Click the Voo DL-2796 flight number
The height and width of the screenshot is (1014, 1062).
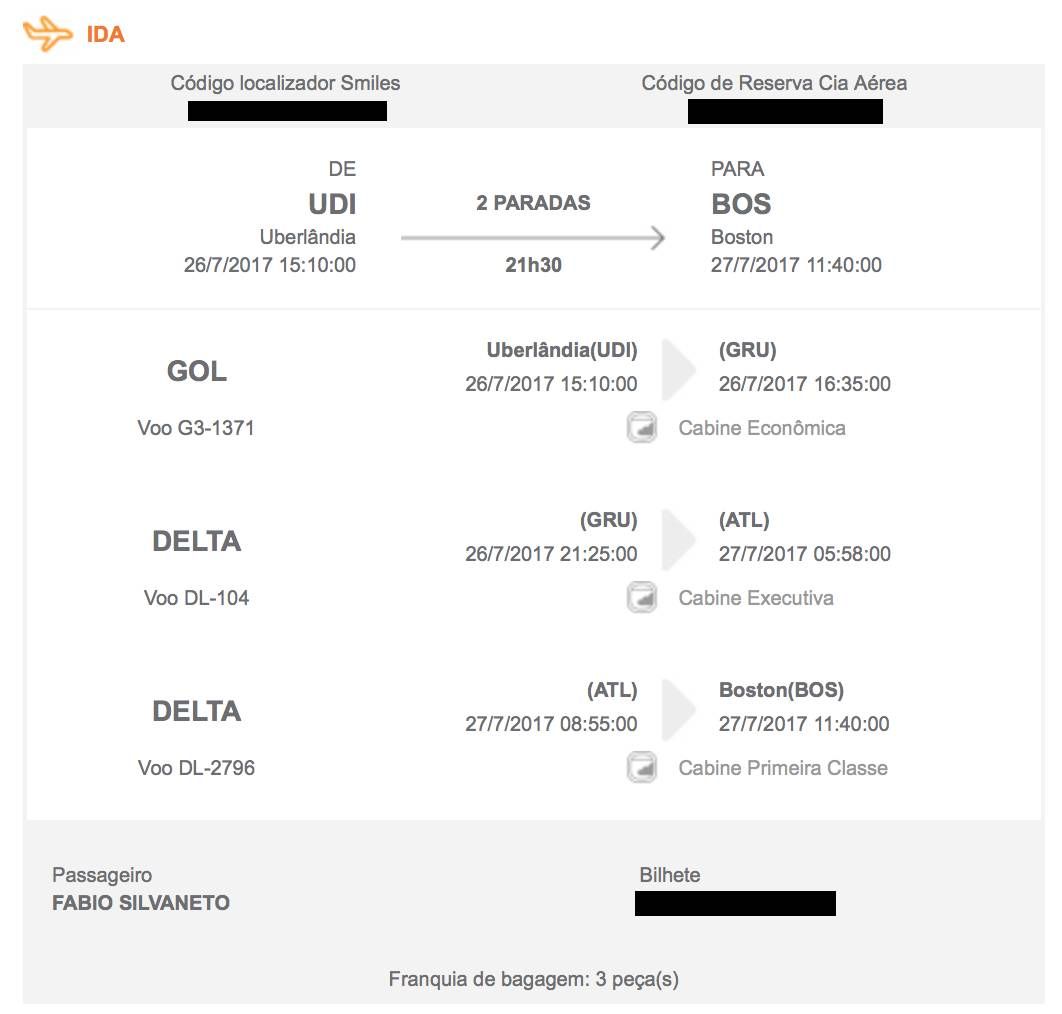196,768
